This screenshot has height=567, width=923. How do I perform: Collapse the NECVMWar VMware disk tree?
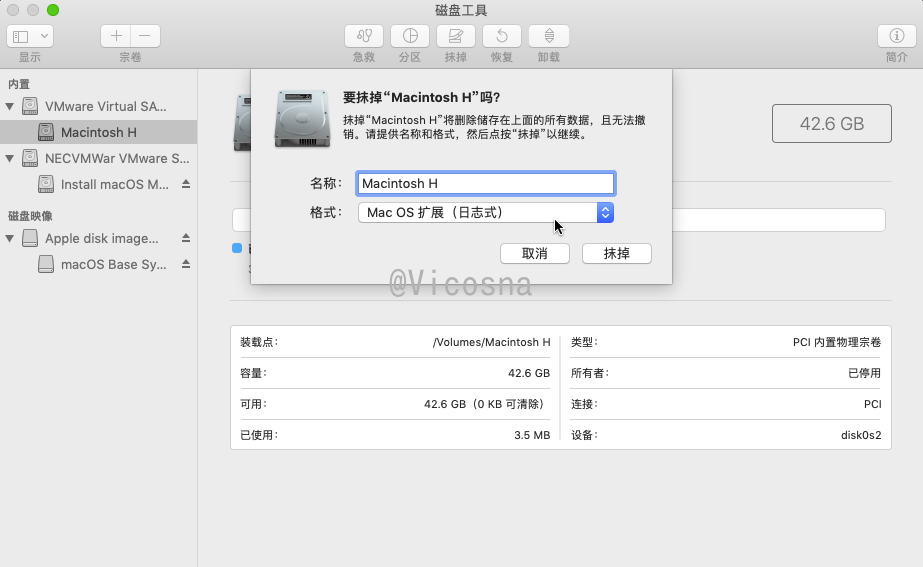coord(9,158)
